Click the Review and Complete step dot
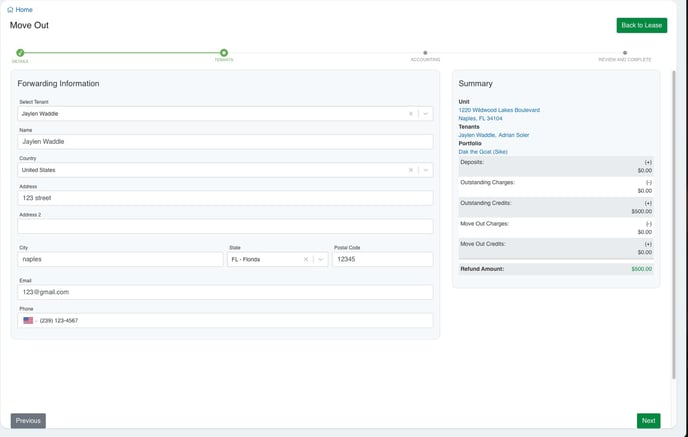The height and width of the screenshot is (437, 688). pos(625,53)
